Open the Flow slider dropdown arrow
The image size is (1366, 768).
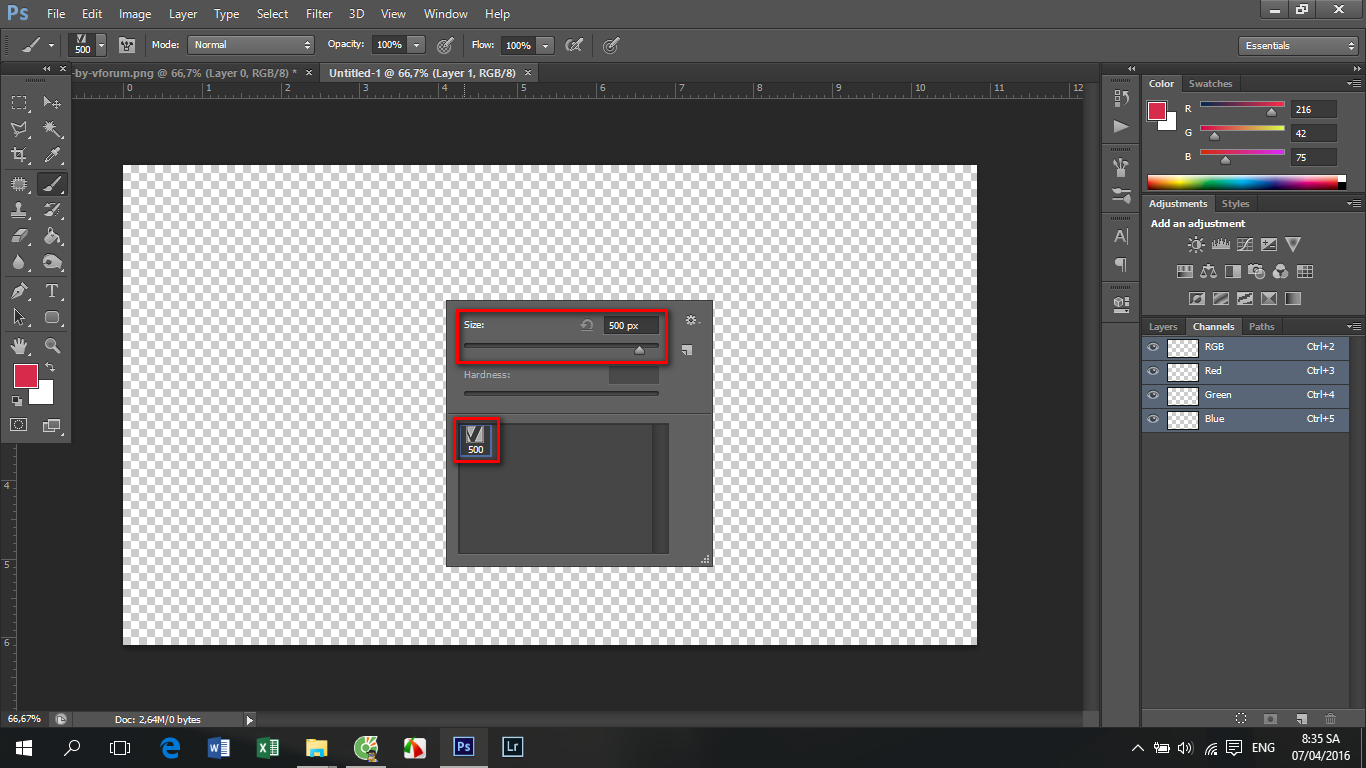click(545, 45)
